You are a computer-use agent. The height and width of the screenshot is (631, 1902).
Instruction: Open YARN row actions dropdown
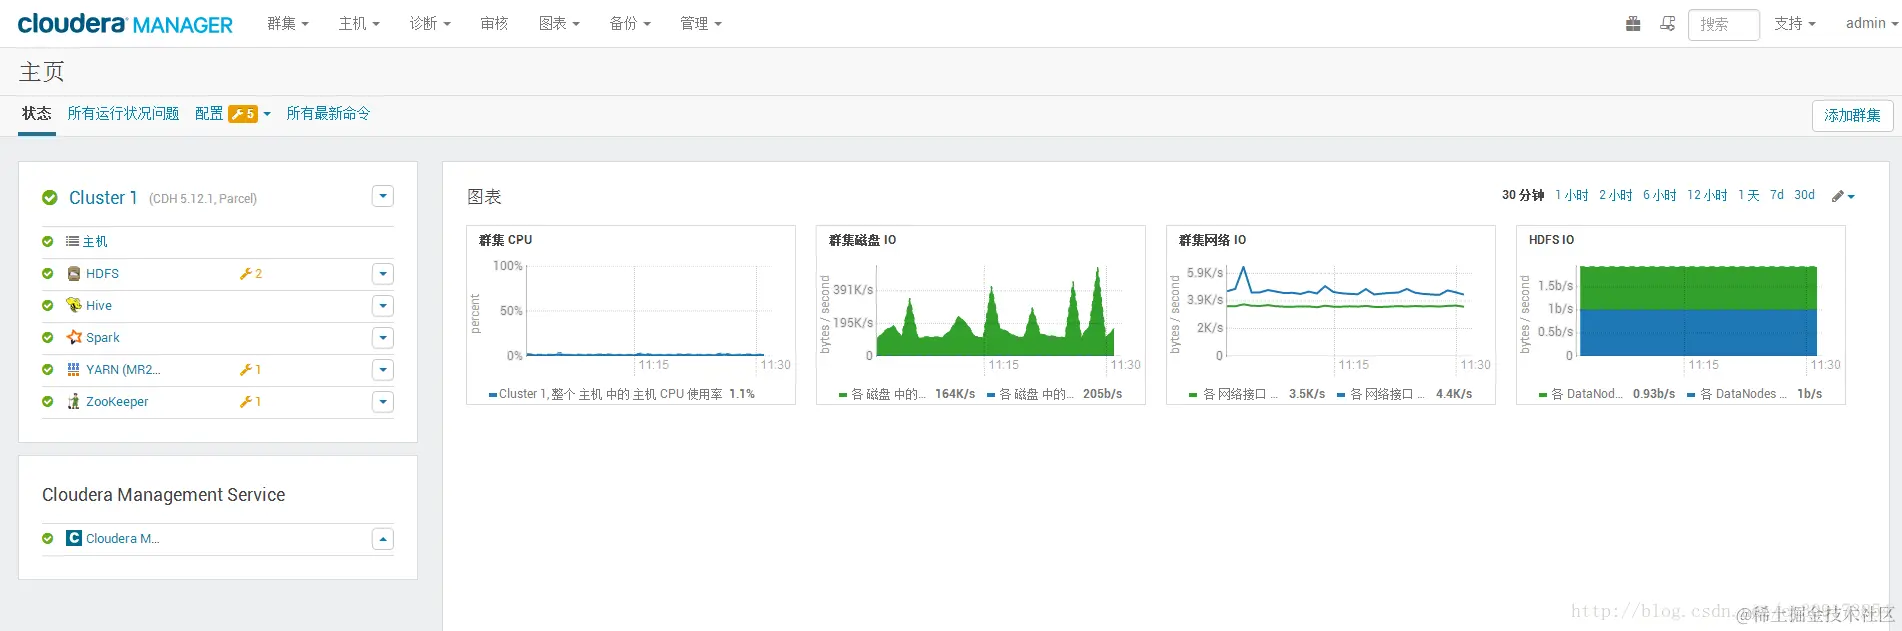[x=383, y=370]
